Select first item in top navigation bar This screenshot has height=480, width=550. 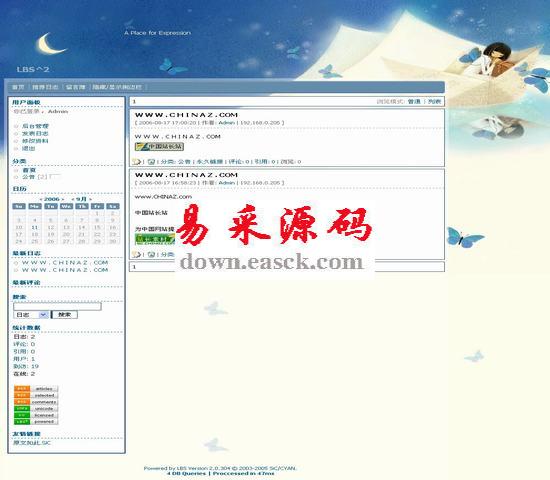click(18, 87)
